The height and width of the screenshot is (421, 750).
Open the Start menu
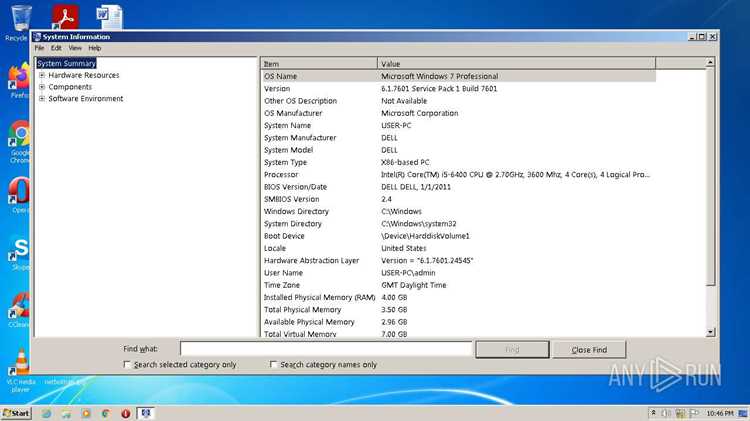point(16,413)
